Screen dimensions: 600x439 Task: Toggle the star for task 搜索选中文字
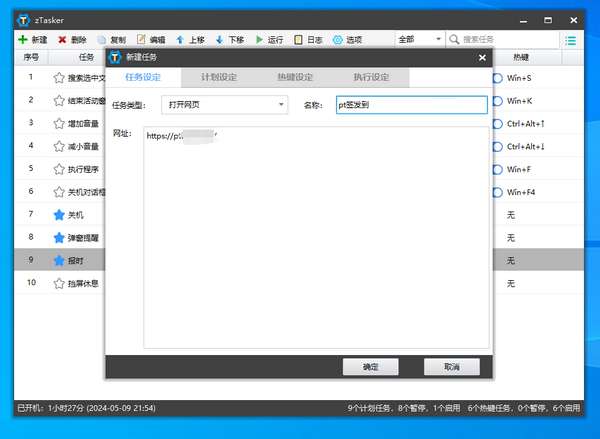[58, 77]
